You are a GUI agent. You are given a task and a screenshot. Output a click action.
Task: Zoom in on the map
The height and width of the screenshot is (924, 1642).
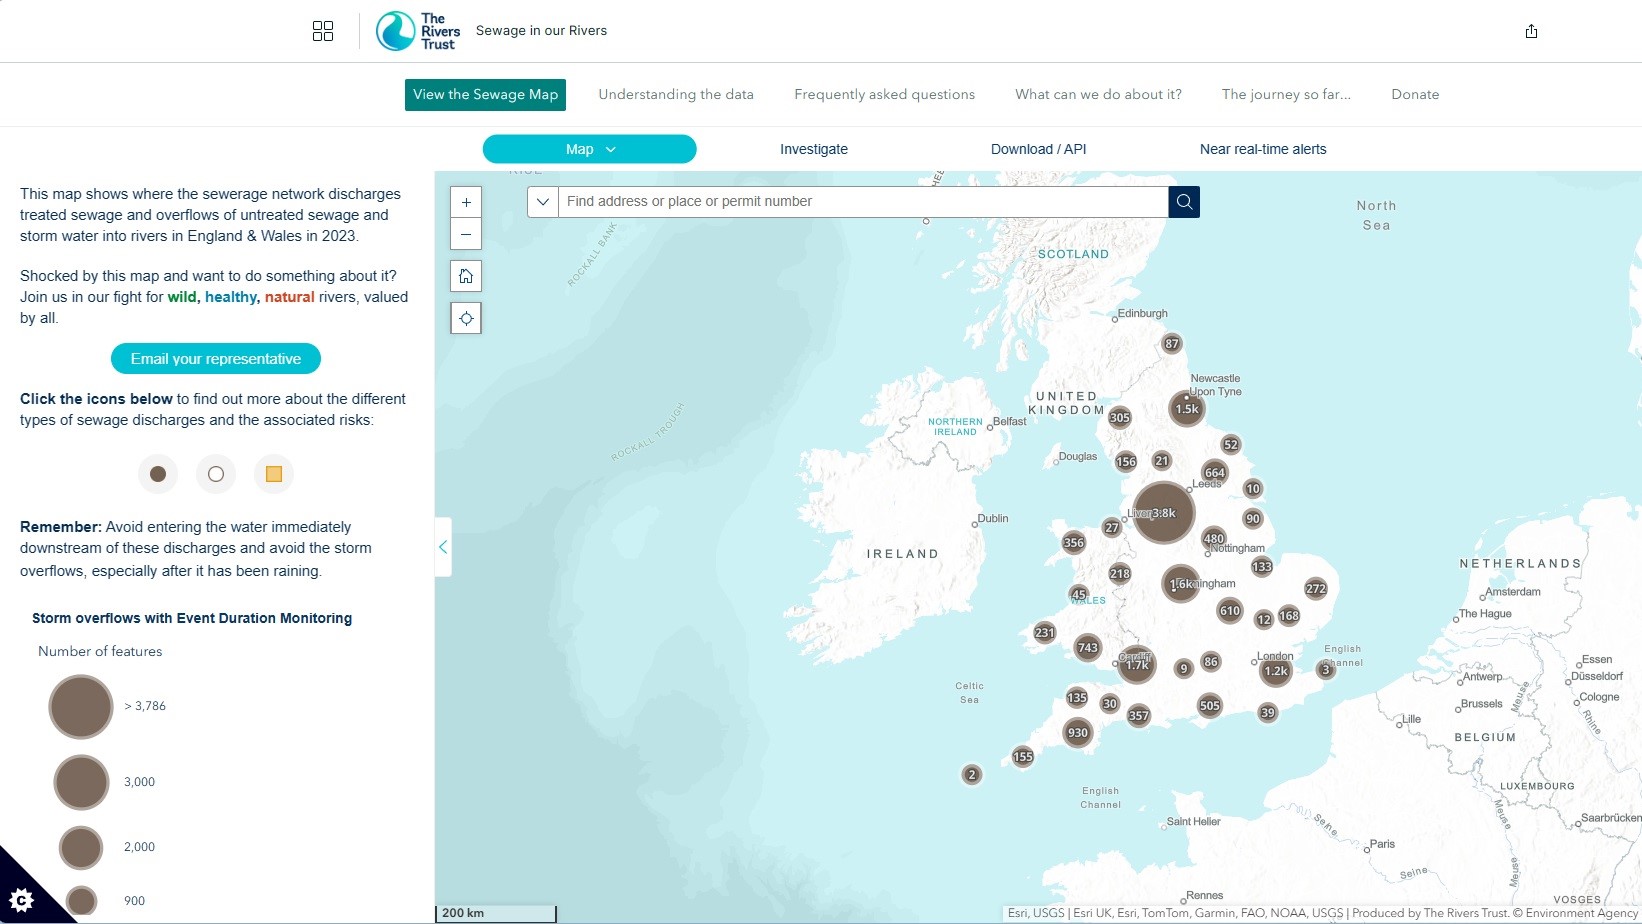click(x=466, y=202)
